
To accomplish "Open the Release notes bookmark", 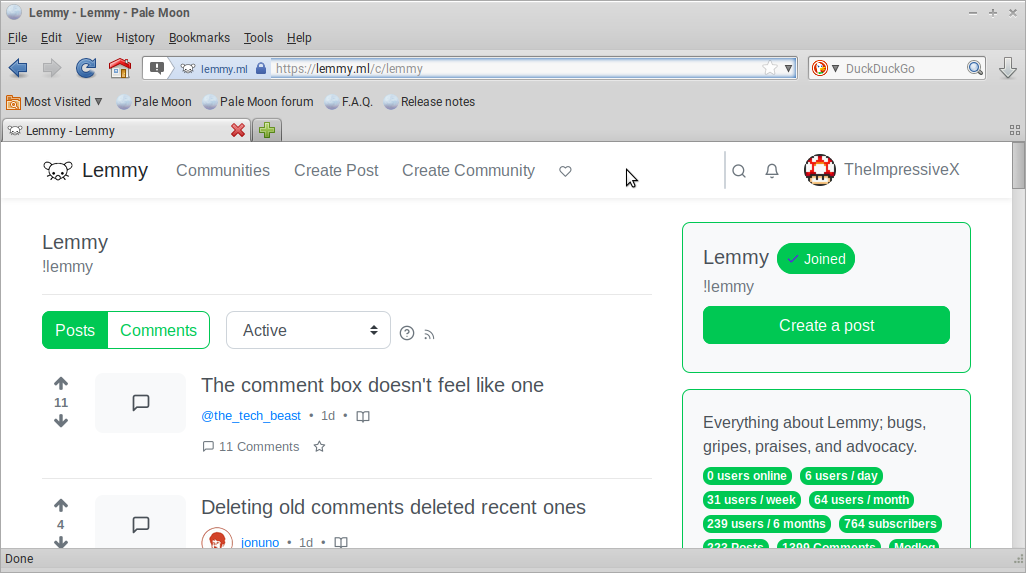I will pyautogui.click(x=429, y=101).
